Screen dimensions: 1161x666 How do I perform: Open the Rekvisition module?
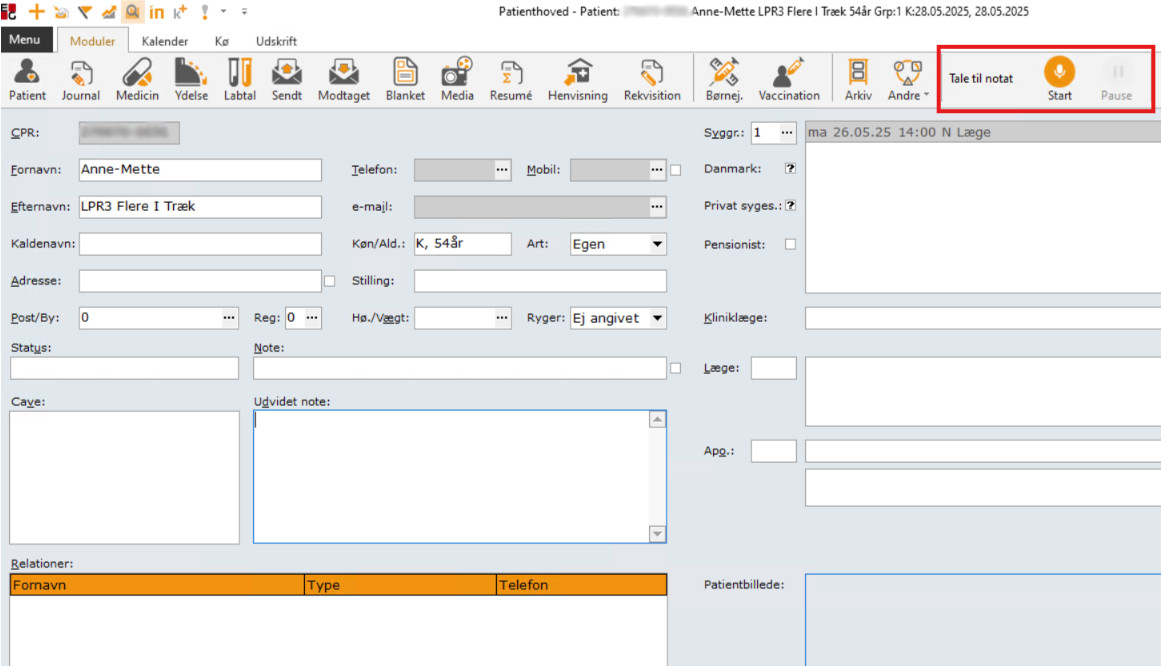(x=652, y=80)
